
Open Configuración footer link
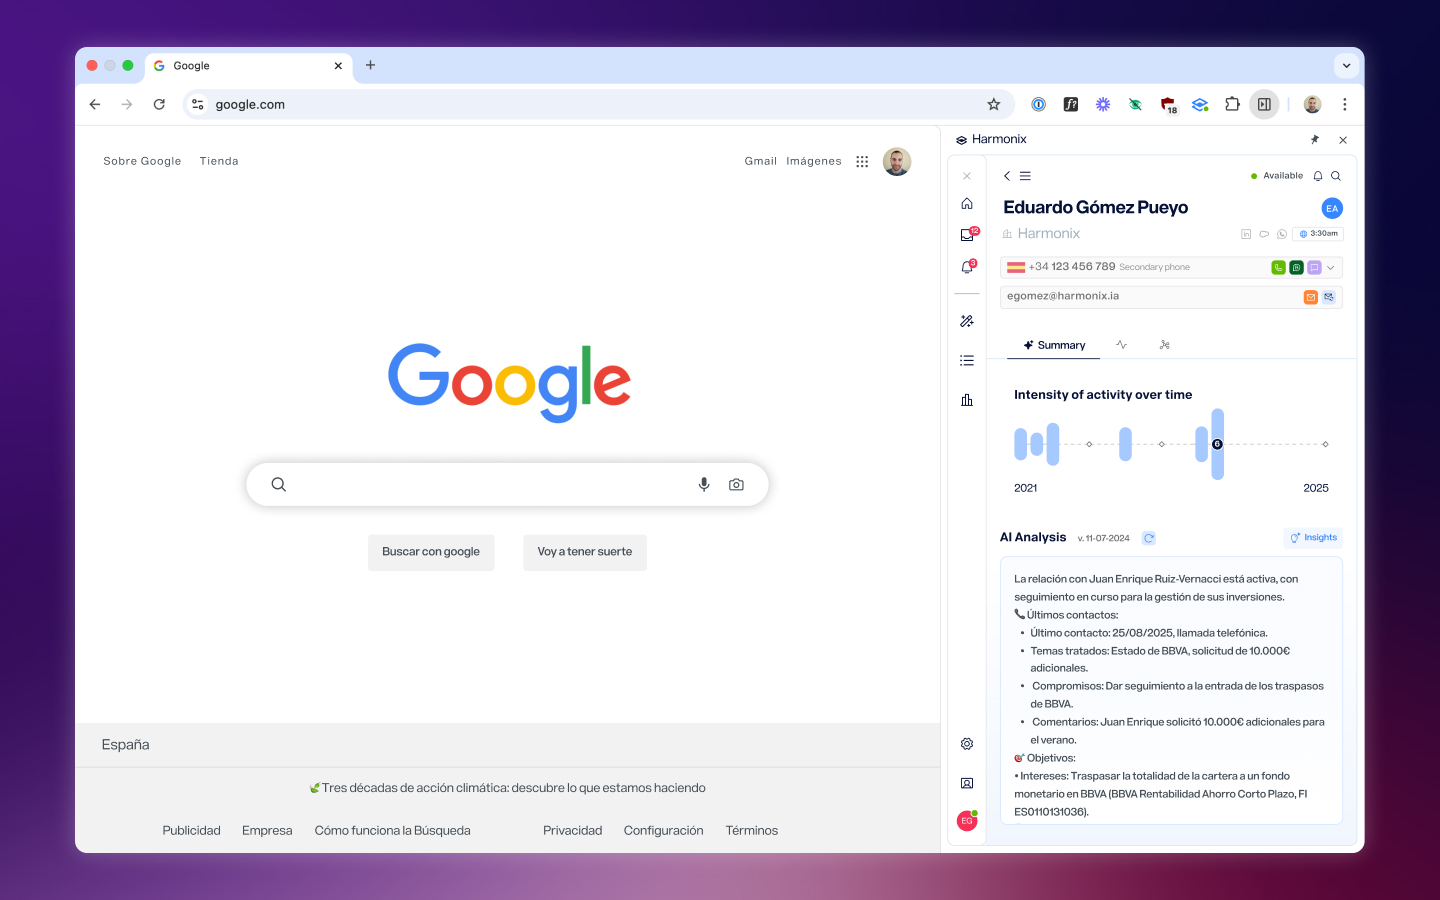pos(663,831)
